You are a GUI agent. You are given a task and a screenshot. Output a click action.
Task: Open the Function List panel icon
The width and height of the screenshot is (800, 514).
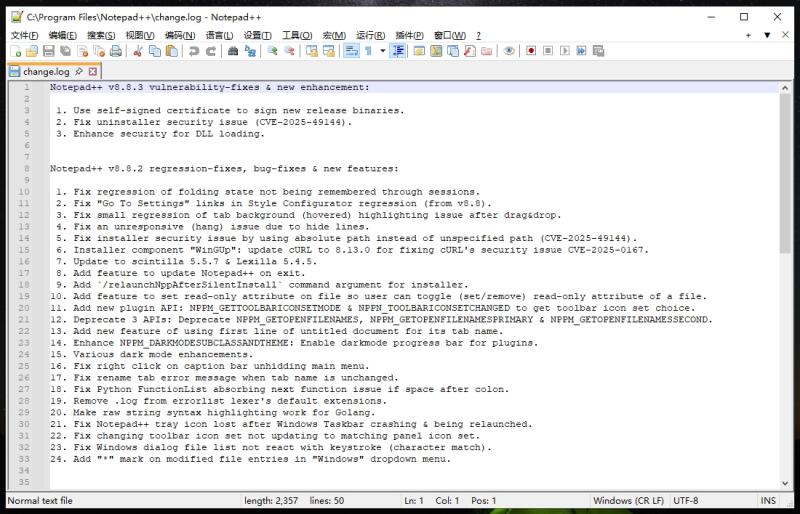(x=470, y=51)
